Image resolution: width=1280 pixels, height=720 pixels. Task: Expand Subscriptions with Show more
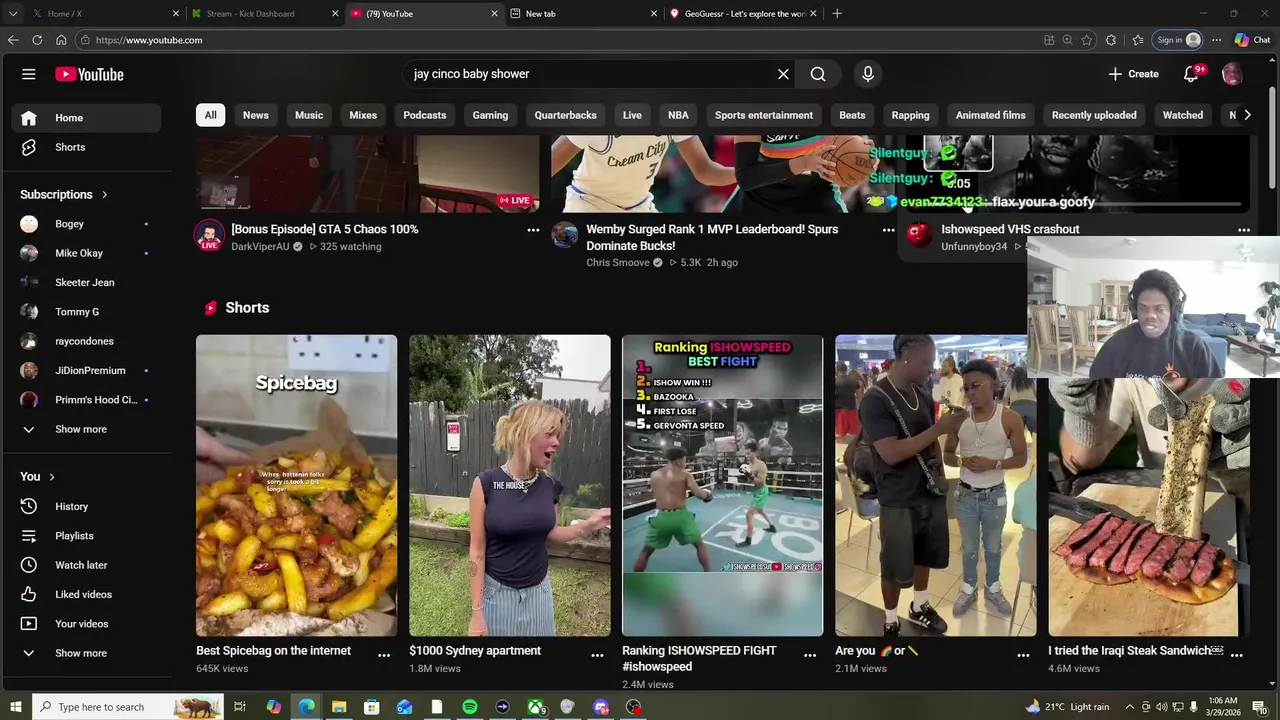pyautogui.click(x=86, y=429)
